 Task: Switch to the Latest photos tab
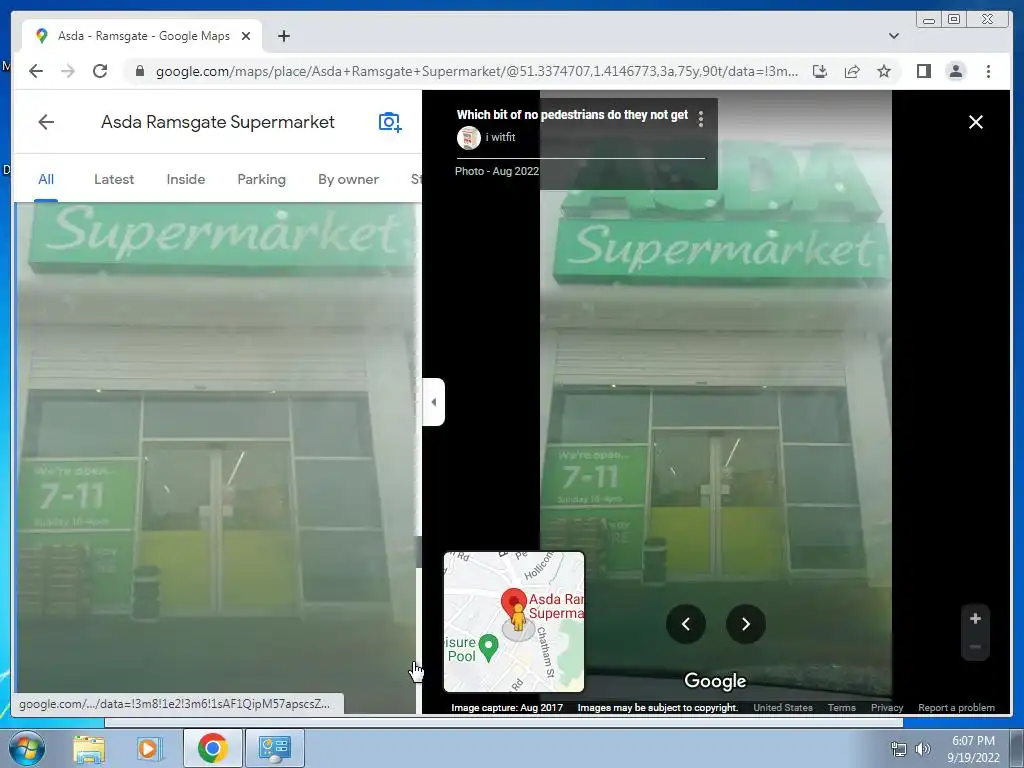click(x=114, y=179)
